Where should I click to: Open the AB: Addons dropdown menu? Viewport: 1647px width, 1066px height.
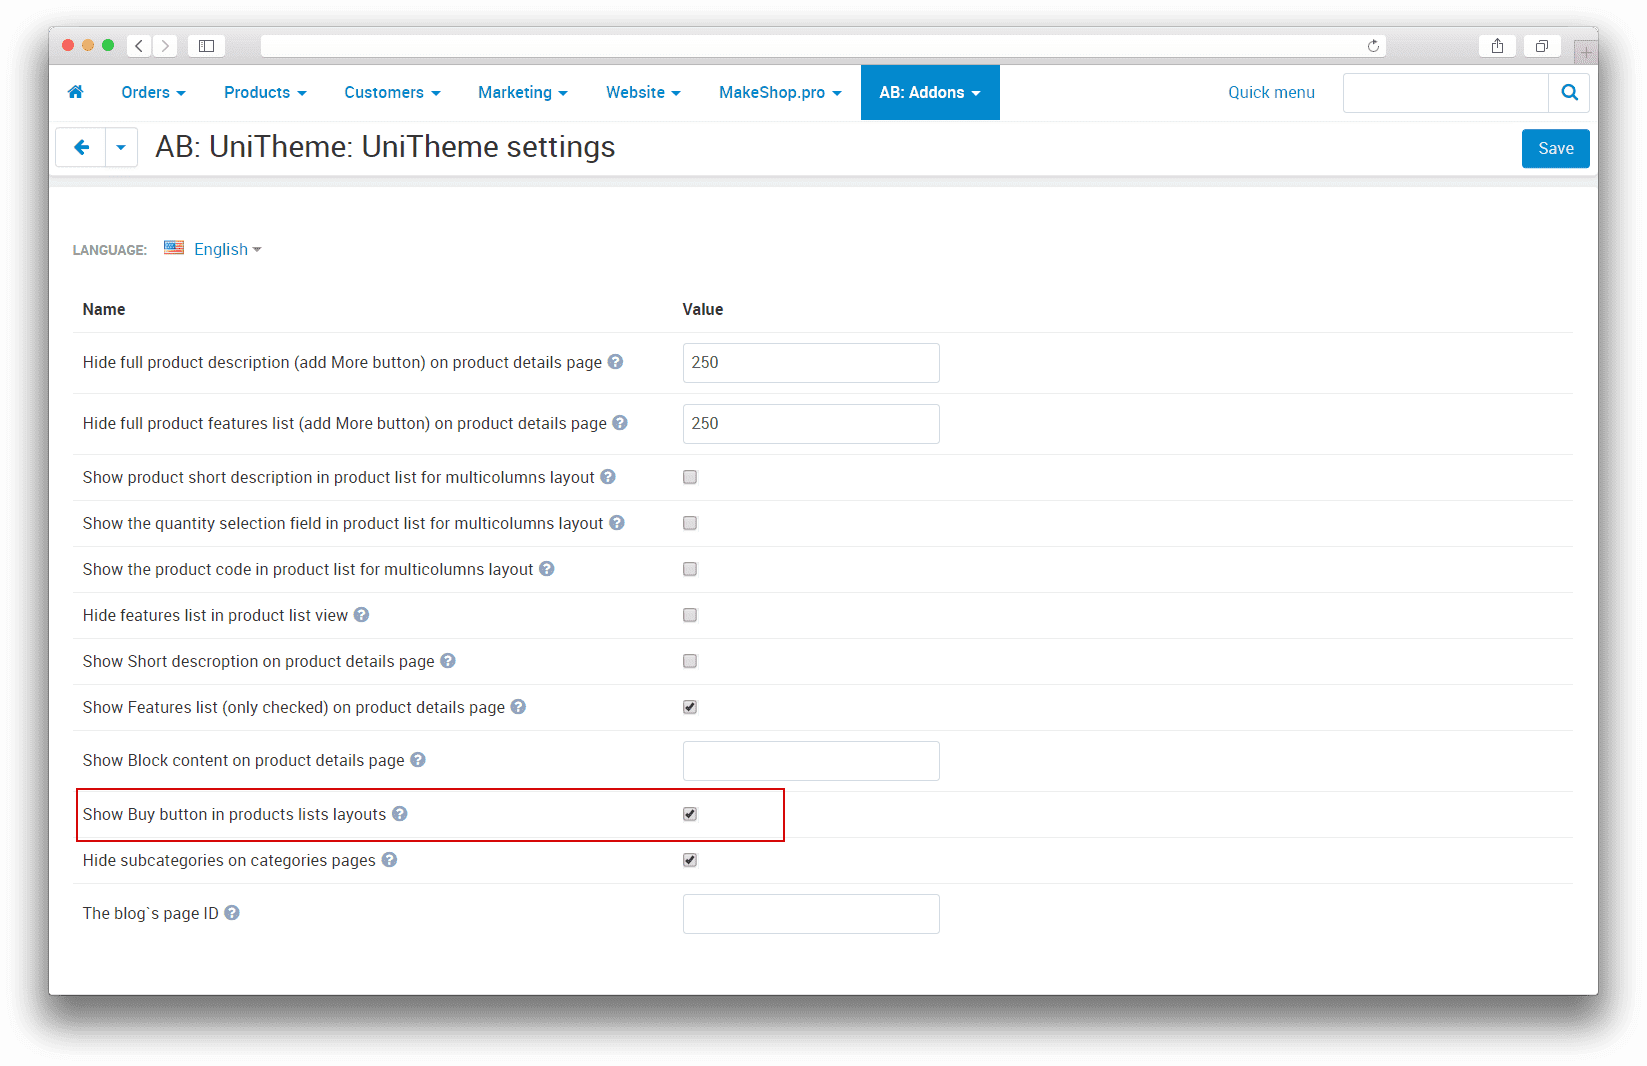pyautogui.click(x=929, y=93)
